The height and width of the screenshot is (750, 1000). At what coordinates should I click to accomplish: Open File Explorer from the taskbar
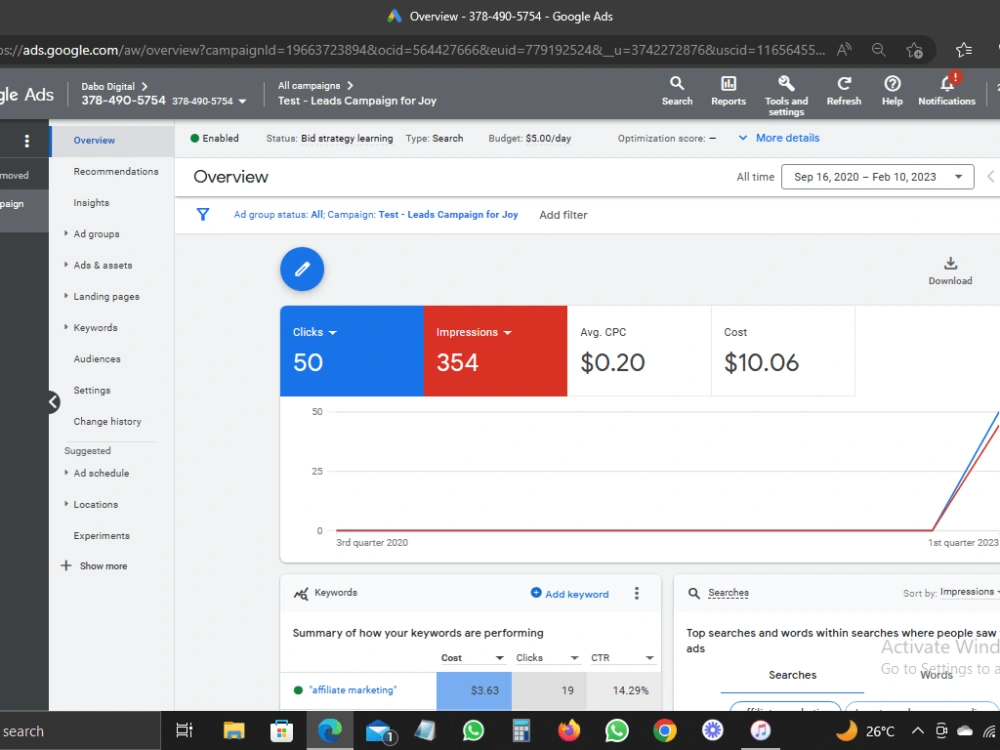coord(233,730)
